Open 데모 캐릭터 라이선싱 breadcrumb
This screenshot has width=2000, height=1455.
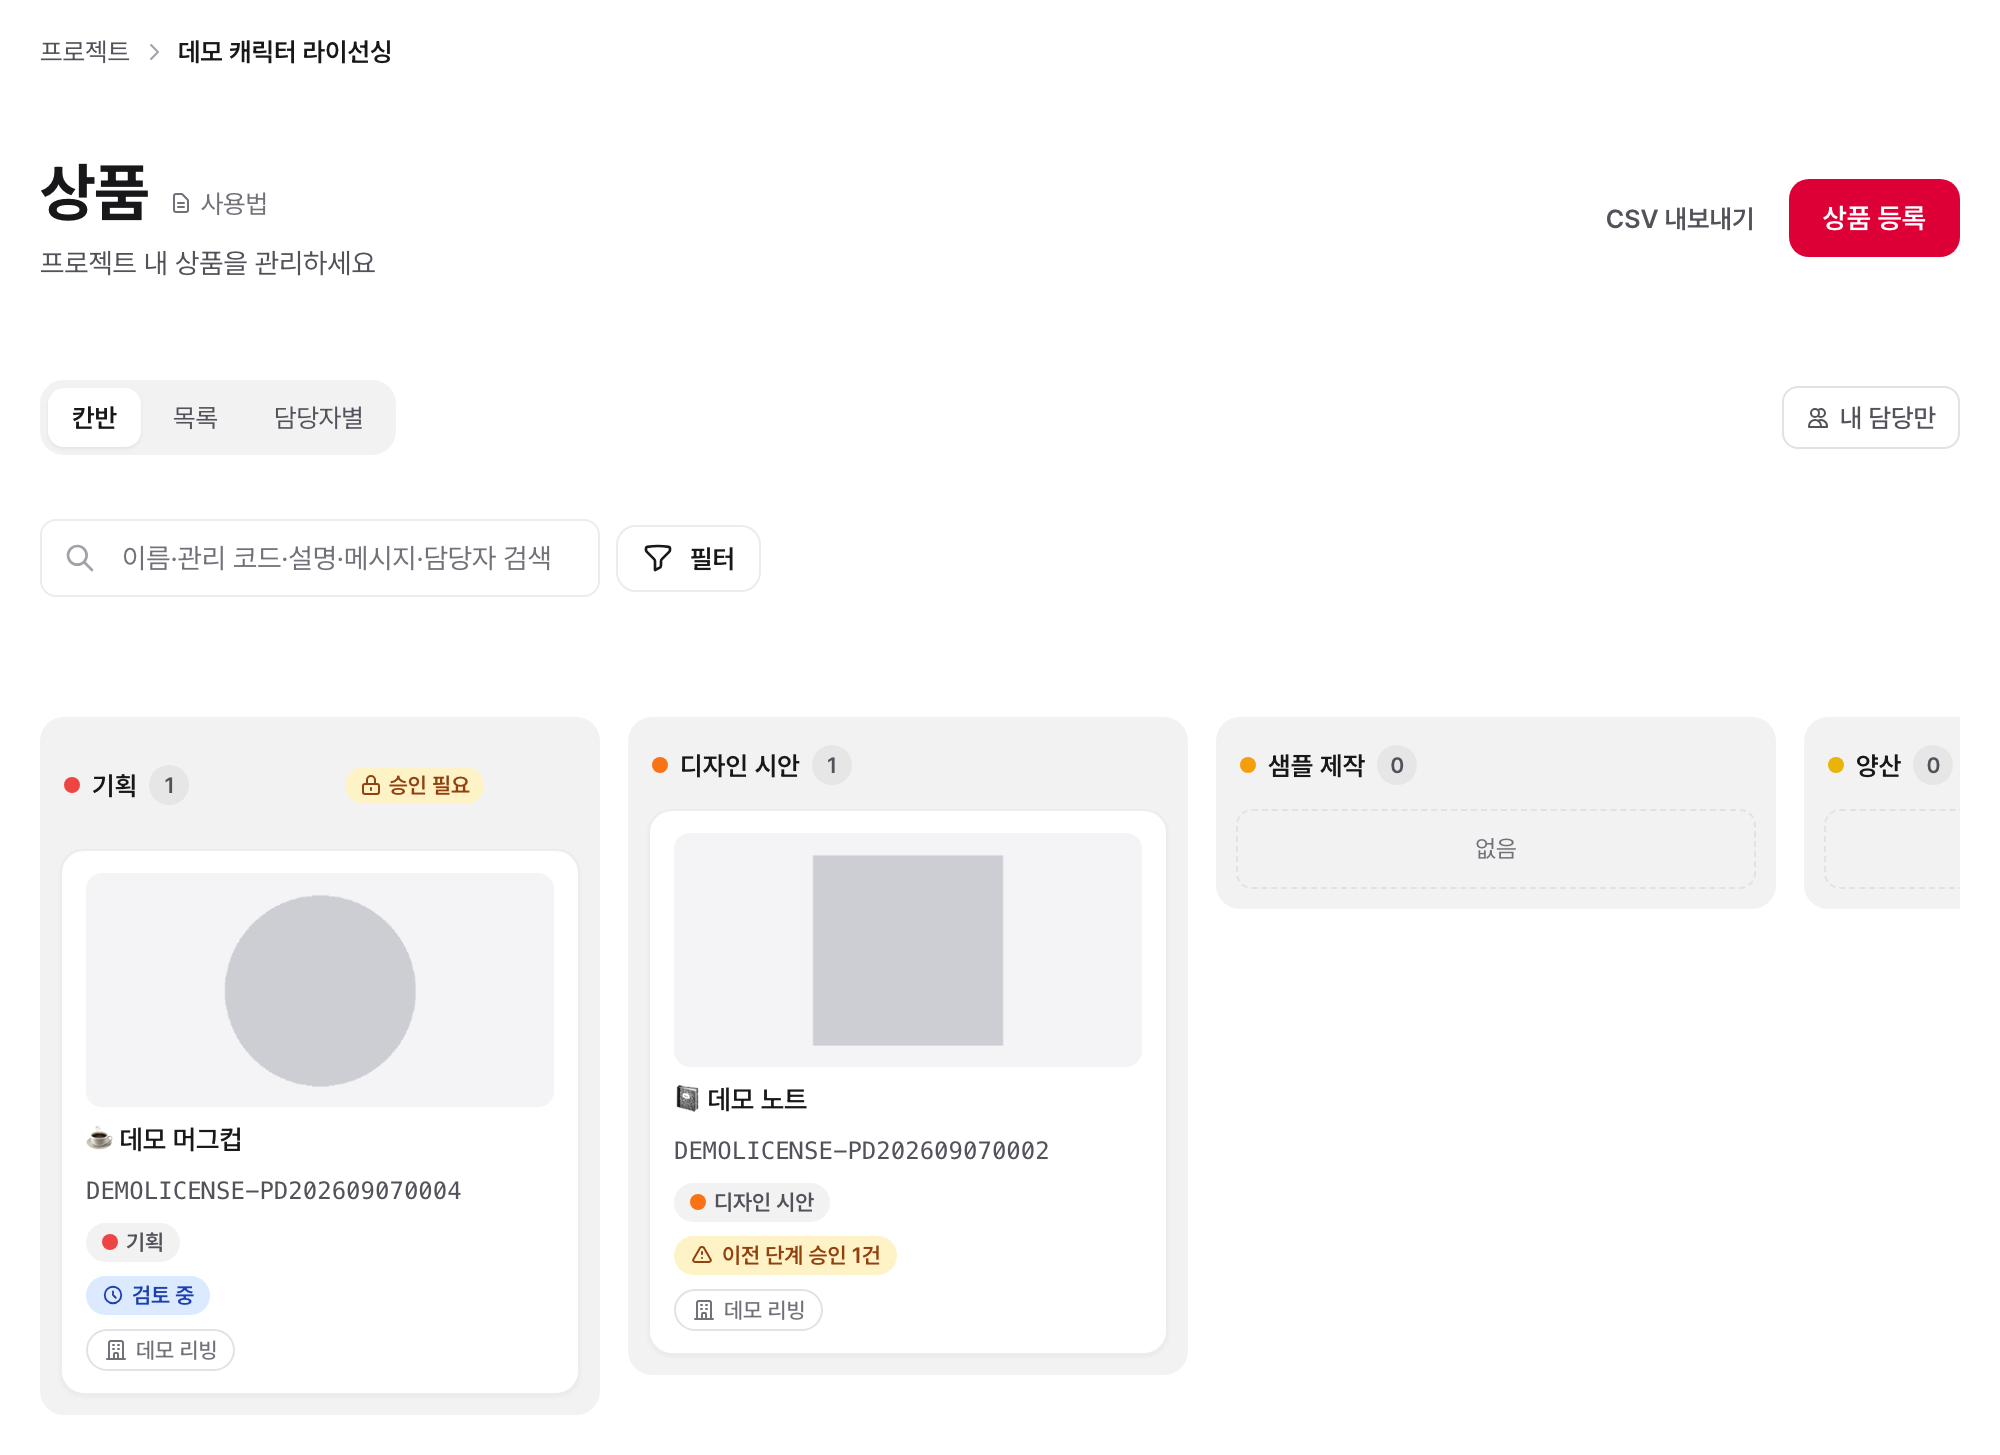coord(285,51)
